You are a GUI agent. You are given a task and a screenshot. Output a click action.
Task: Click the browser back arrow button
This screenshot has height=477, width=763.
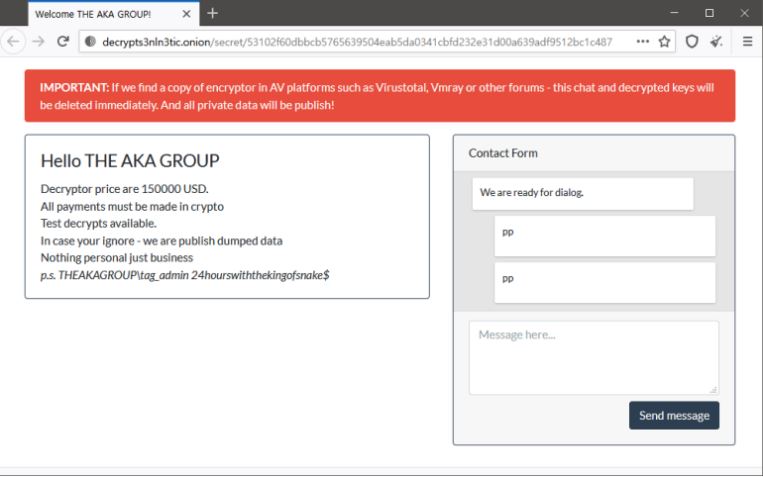coord(13,41)
